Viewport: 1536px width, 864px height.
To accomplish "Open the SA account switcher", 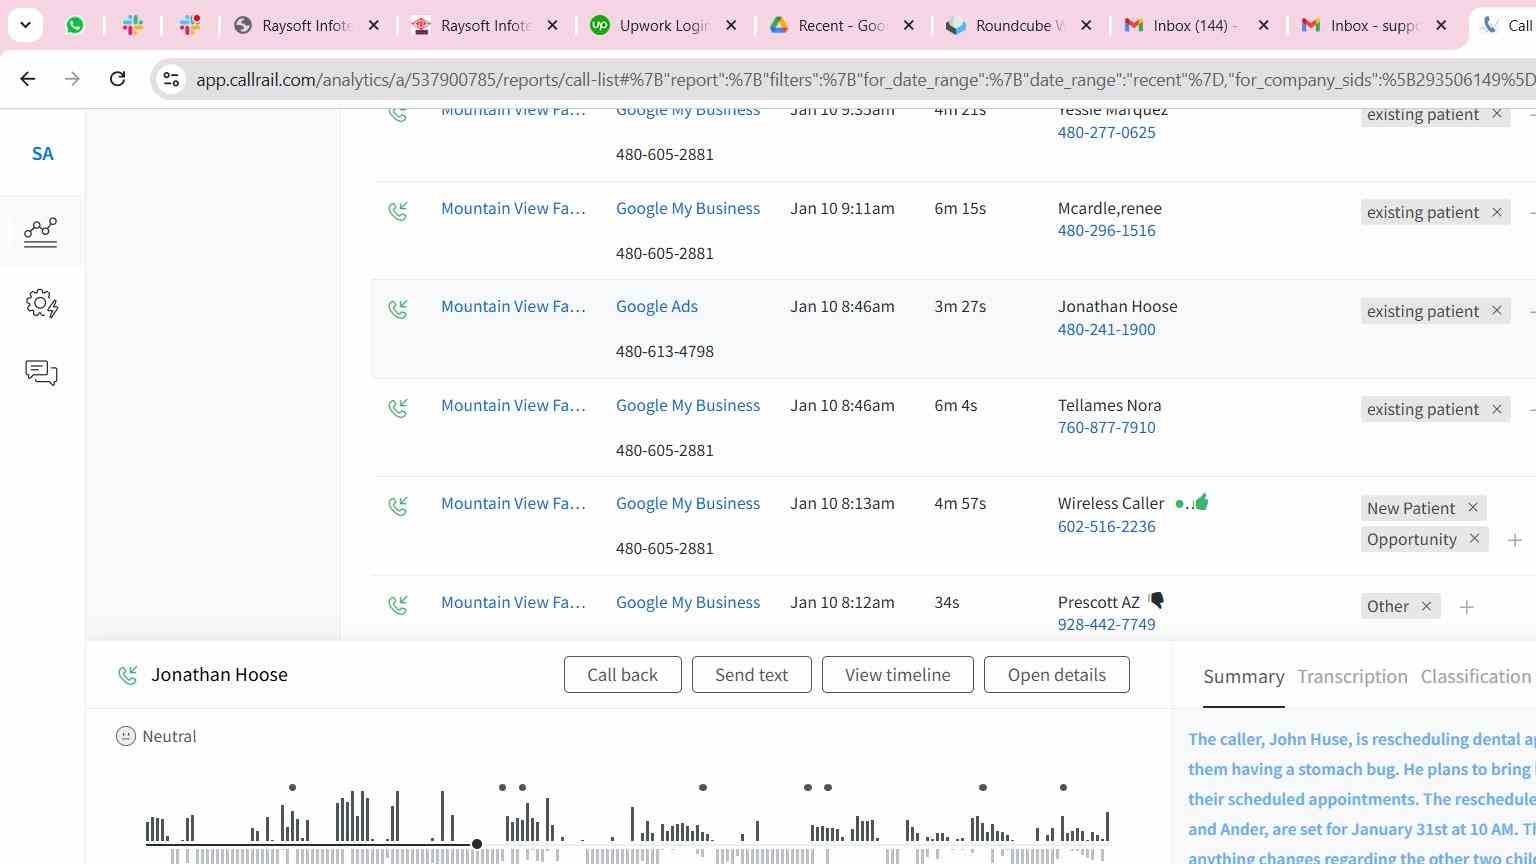I will (42, 154).
